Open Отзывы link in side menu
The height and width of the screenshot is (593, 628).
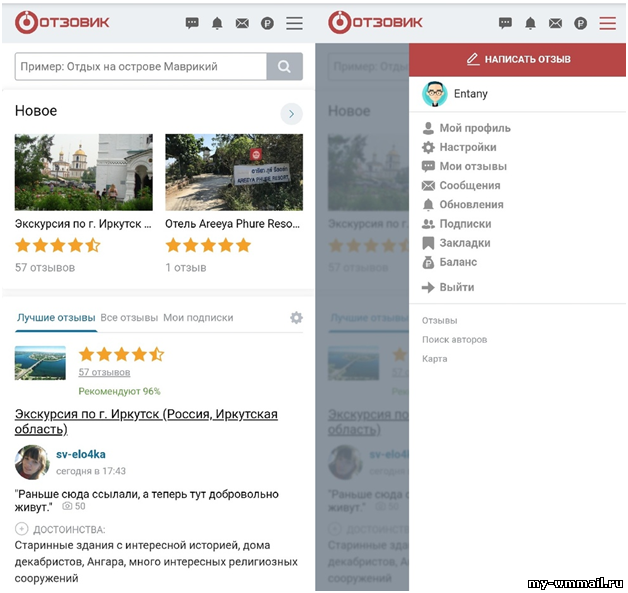[x=439, y=321]
